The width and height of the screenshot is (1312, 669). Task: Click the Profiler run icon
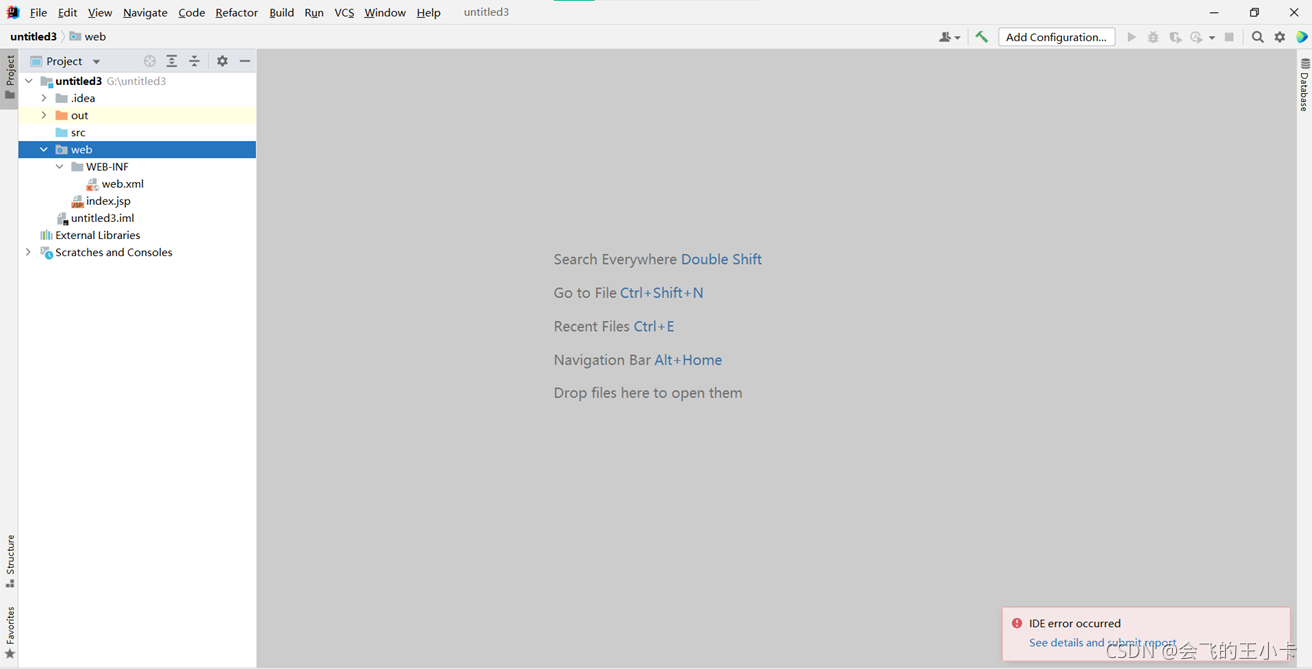coord(1196,37)
